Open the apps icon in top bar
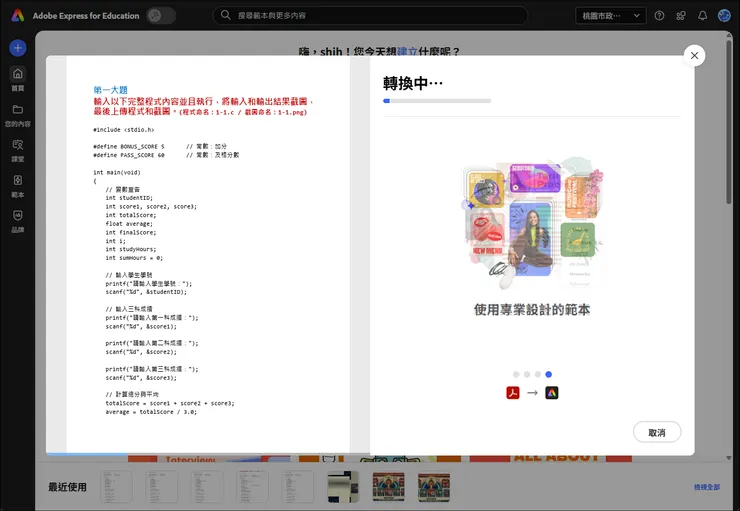The image size is (740, 511). click(681, 16)
